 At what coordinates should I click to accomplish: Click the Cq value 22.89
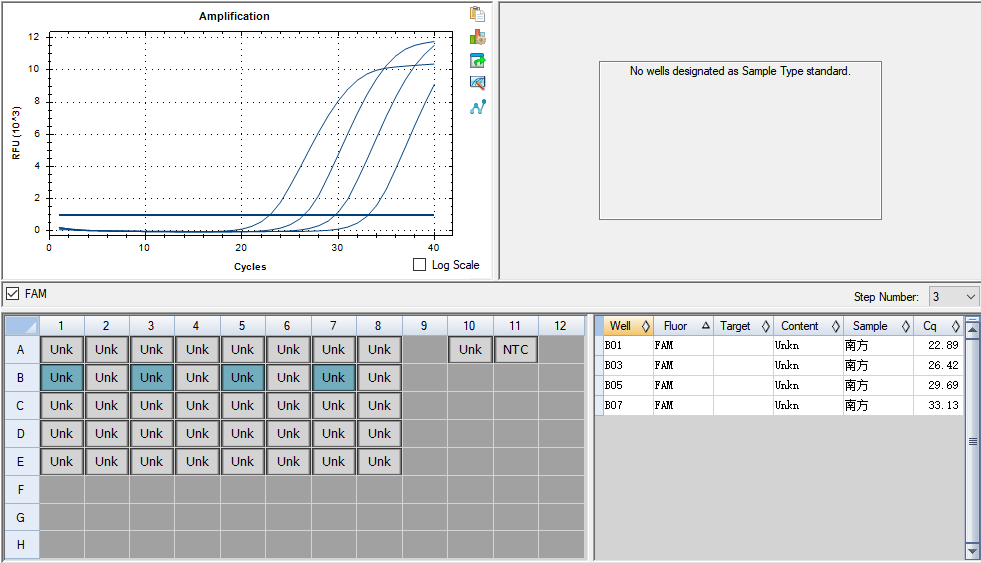943,345
